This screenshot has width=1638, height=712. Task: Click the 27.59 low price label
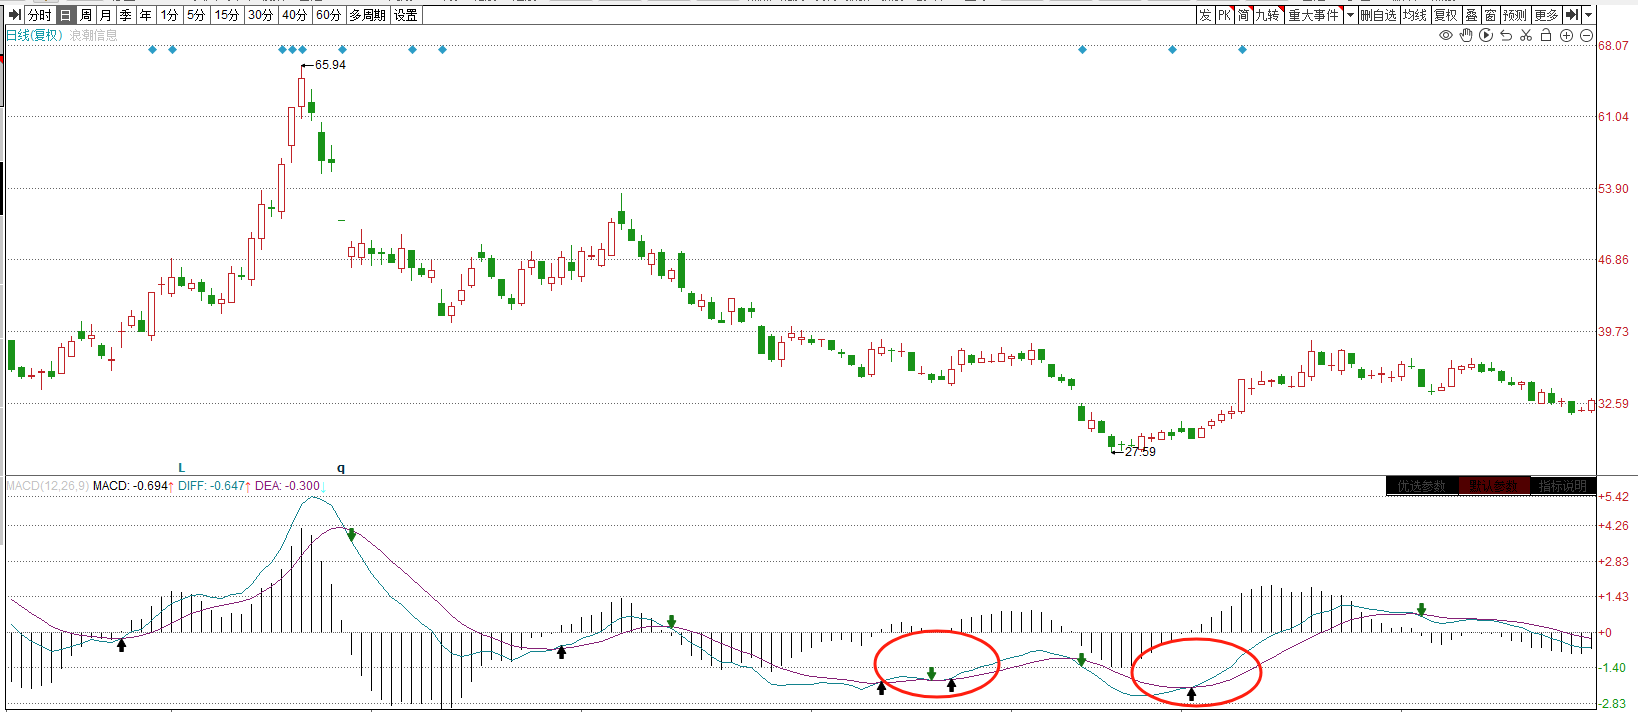coord(1140,452)
